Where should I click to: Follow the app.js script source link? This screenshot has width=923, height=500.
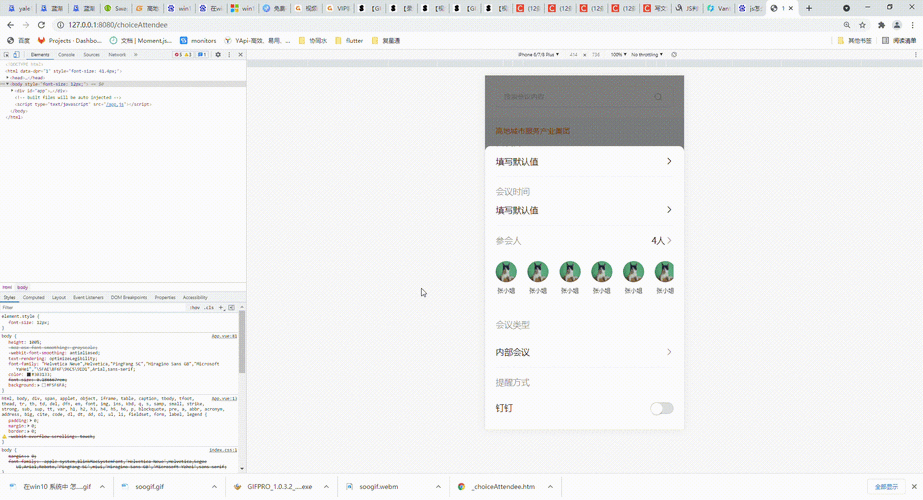115,104
